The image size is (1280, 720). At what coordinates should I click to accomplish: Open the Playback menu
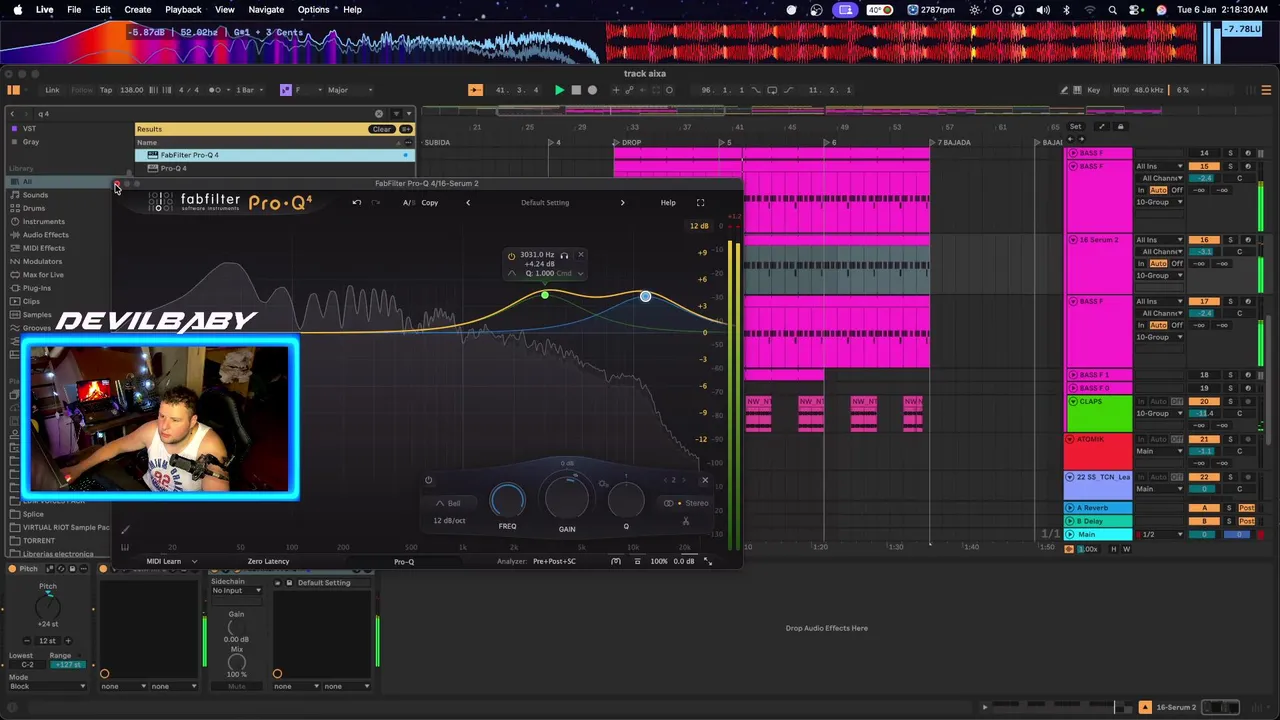(183, 10)
